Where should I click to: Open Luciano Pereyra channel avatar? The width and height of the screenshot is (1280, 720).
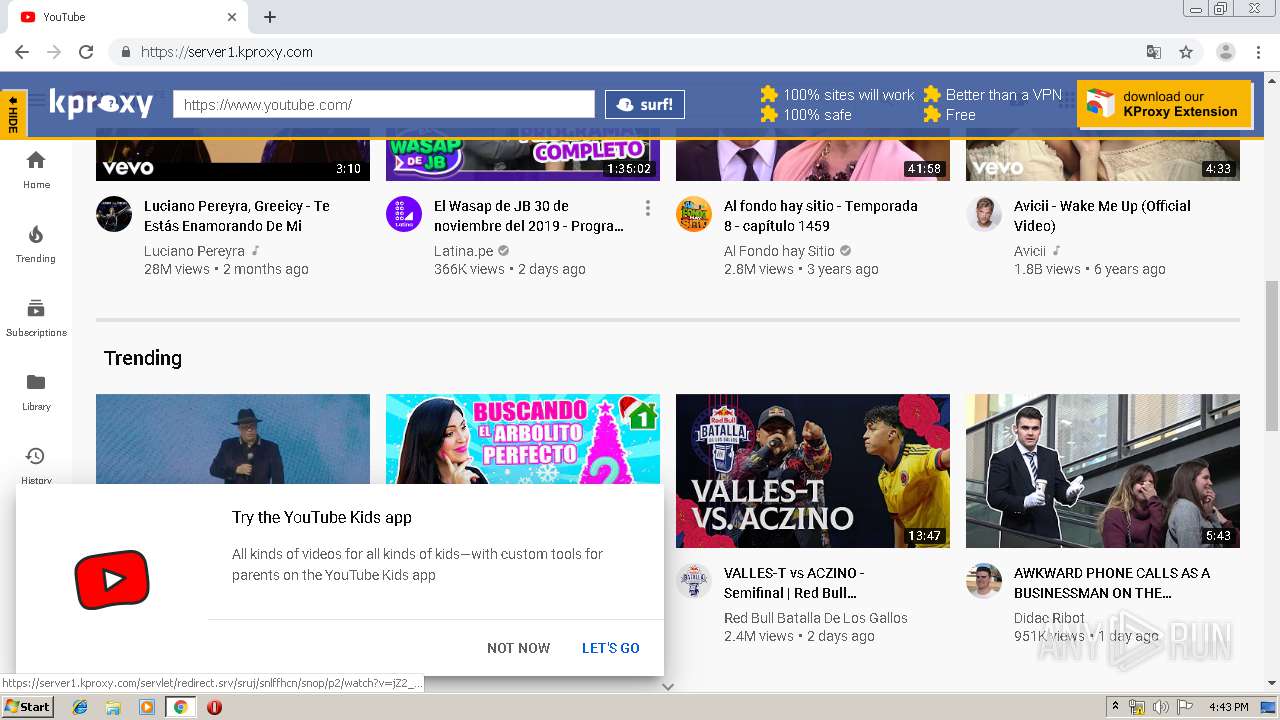114,214
